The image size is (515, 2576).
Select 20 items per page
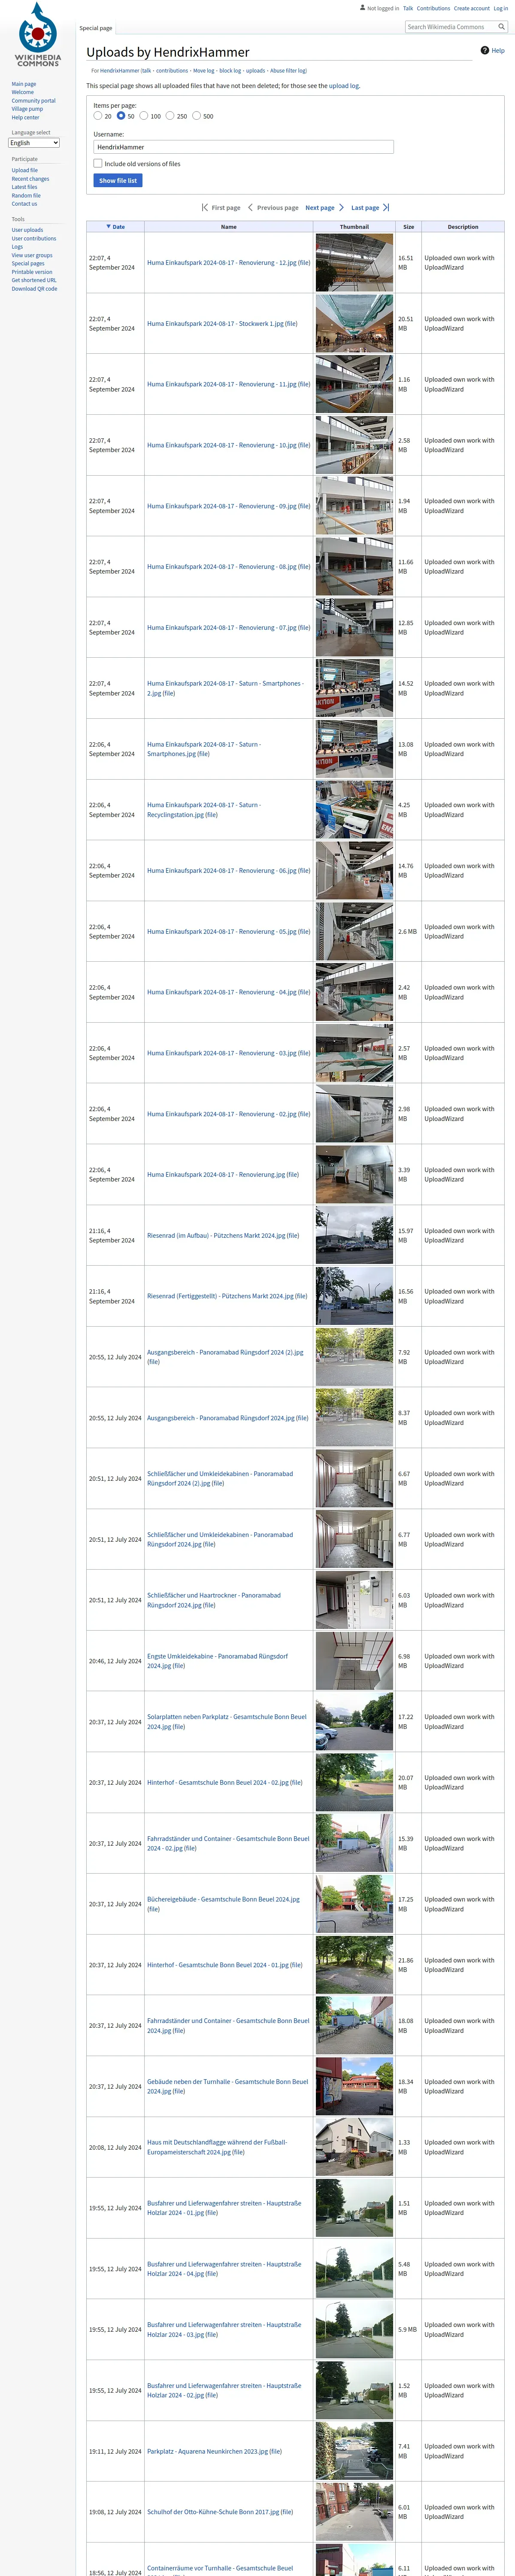click(98, 116)
